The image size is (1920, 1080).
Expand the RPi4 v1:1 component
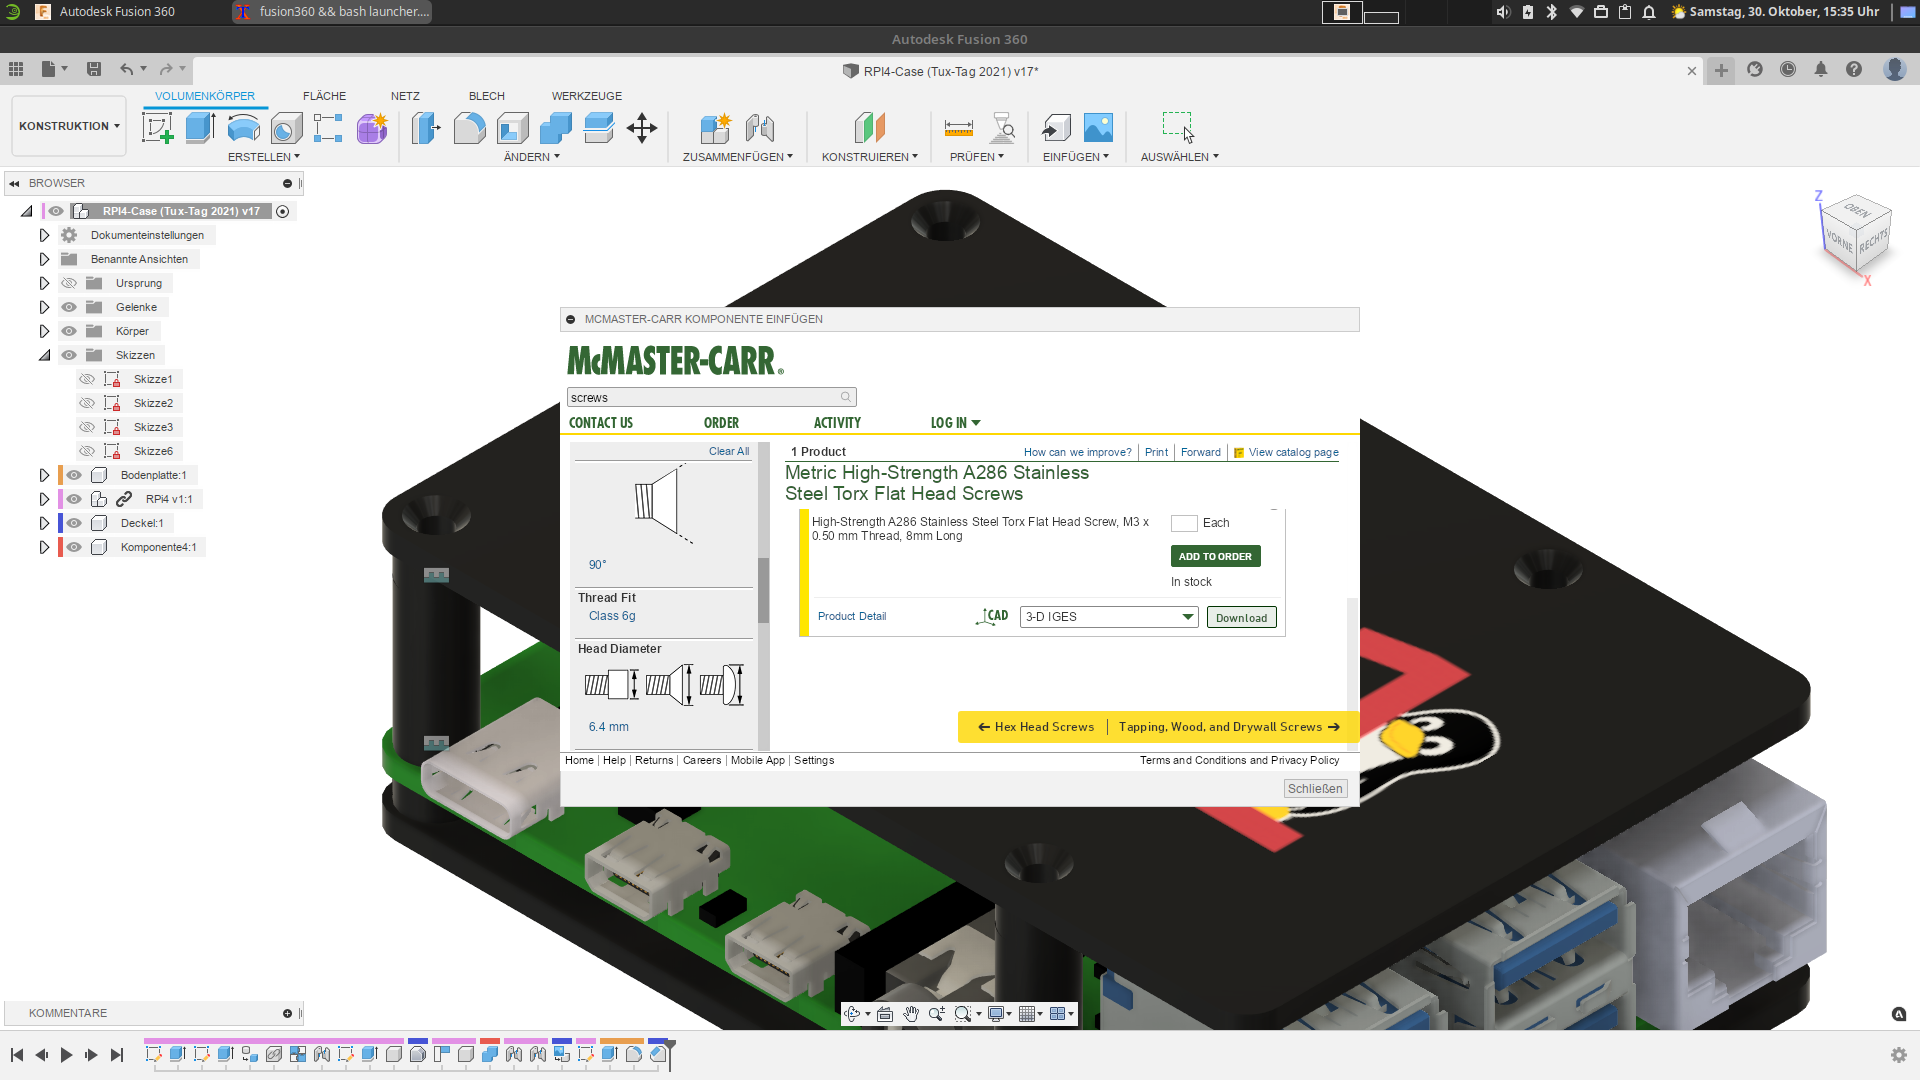pyautogui.click(x=44, y=499)
